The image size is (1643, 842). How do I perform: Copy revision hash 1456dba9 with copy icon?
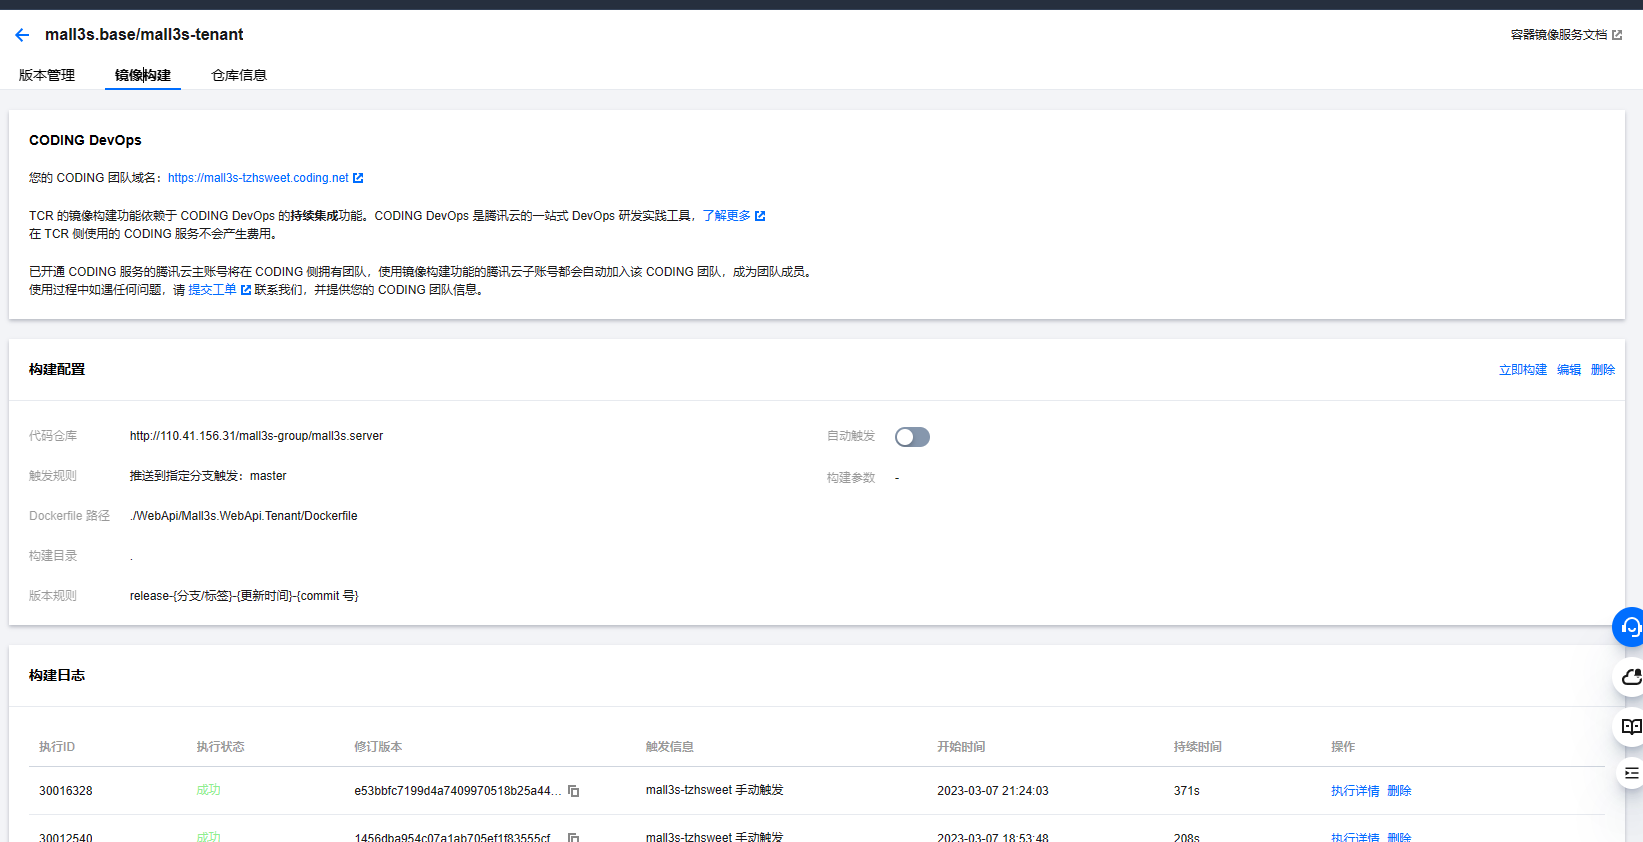click(x=574, y=837)
